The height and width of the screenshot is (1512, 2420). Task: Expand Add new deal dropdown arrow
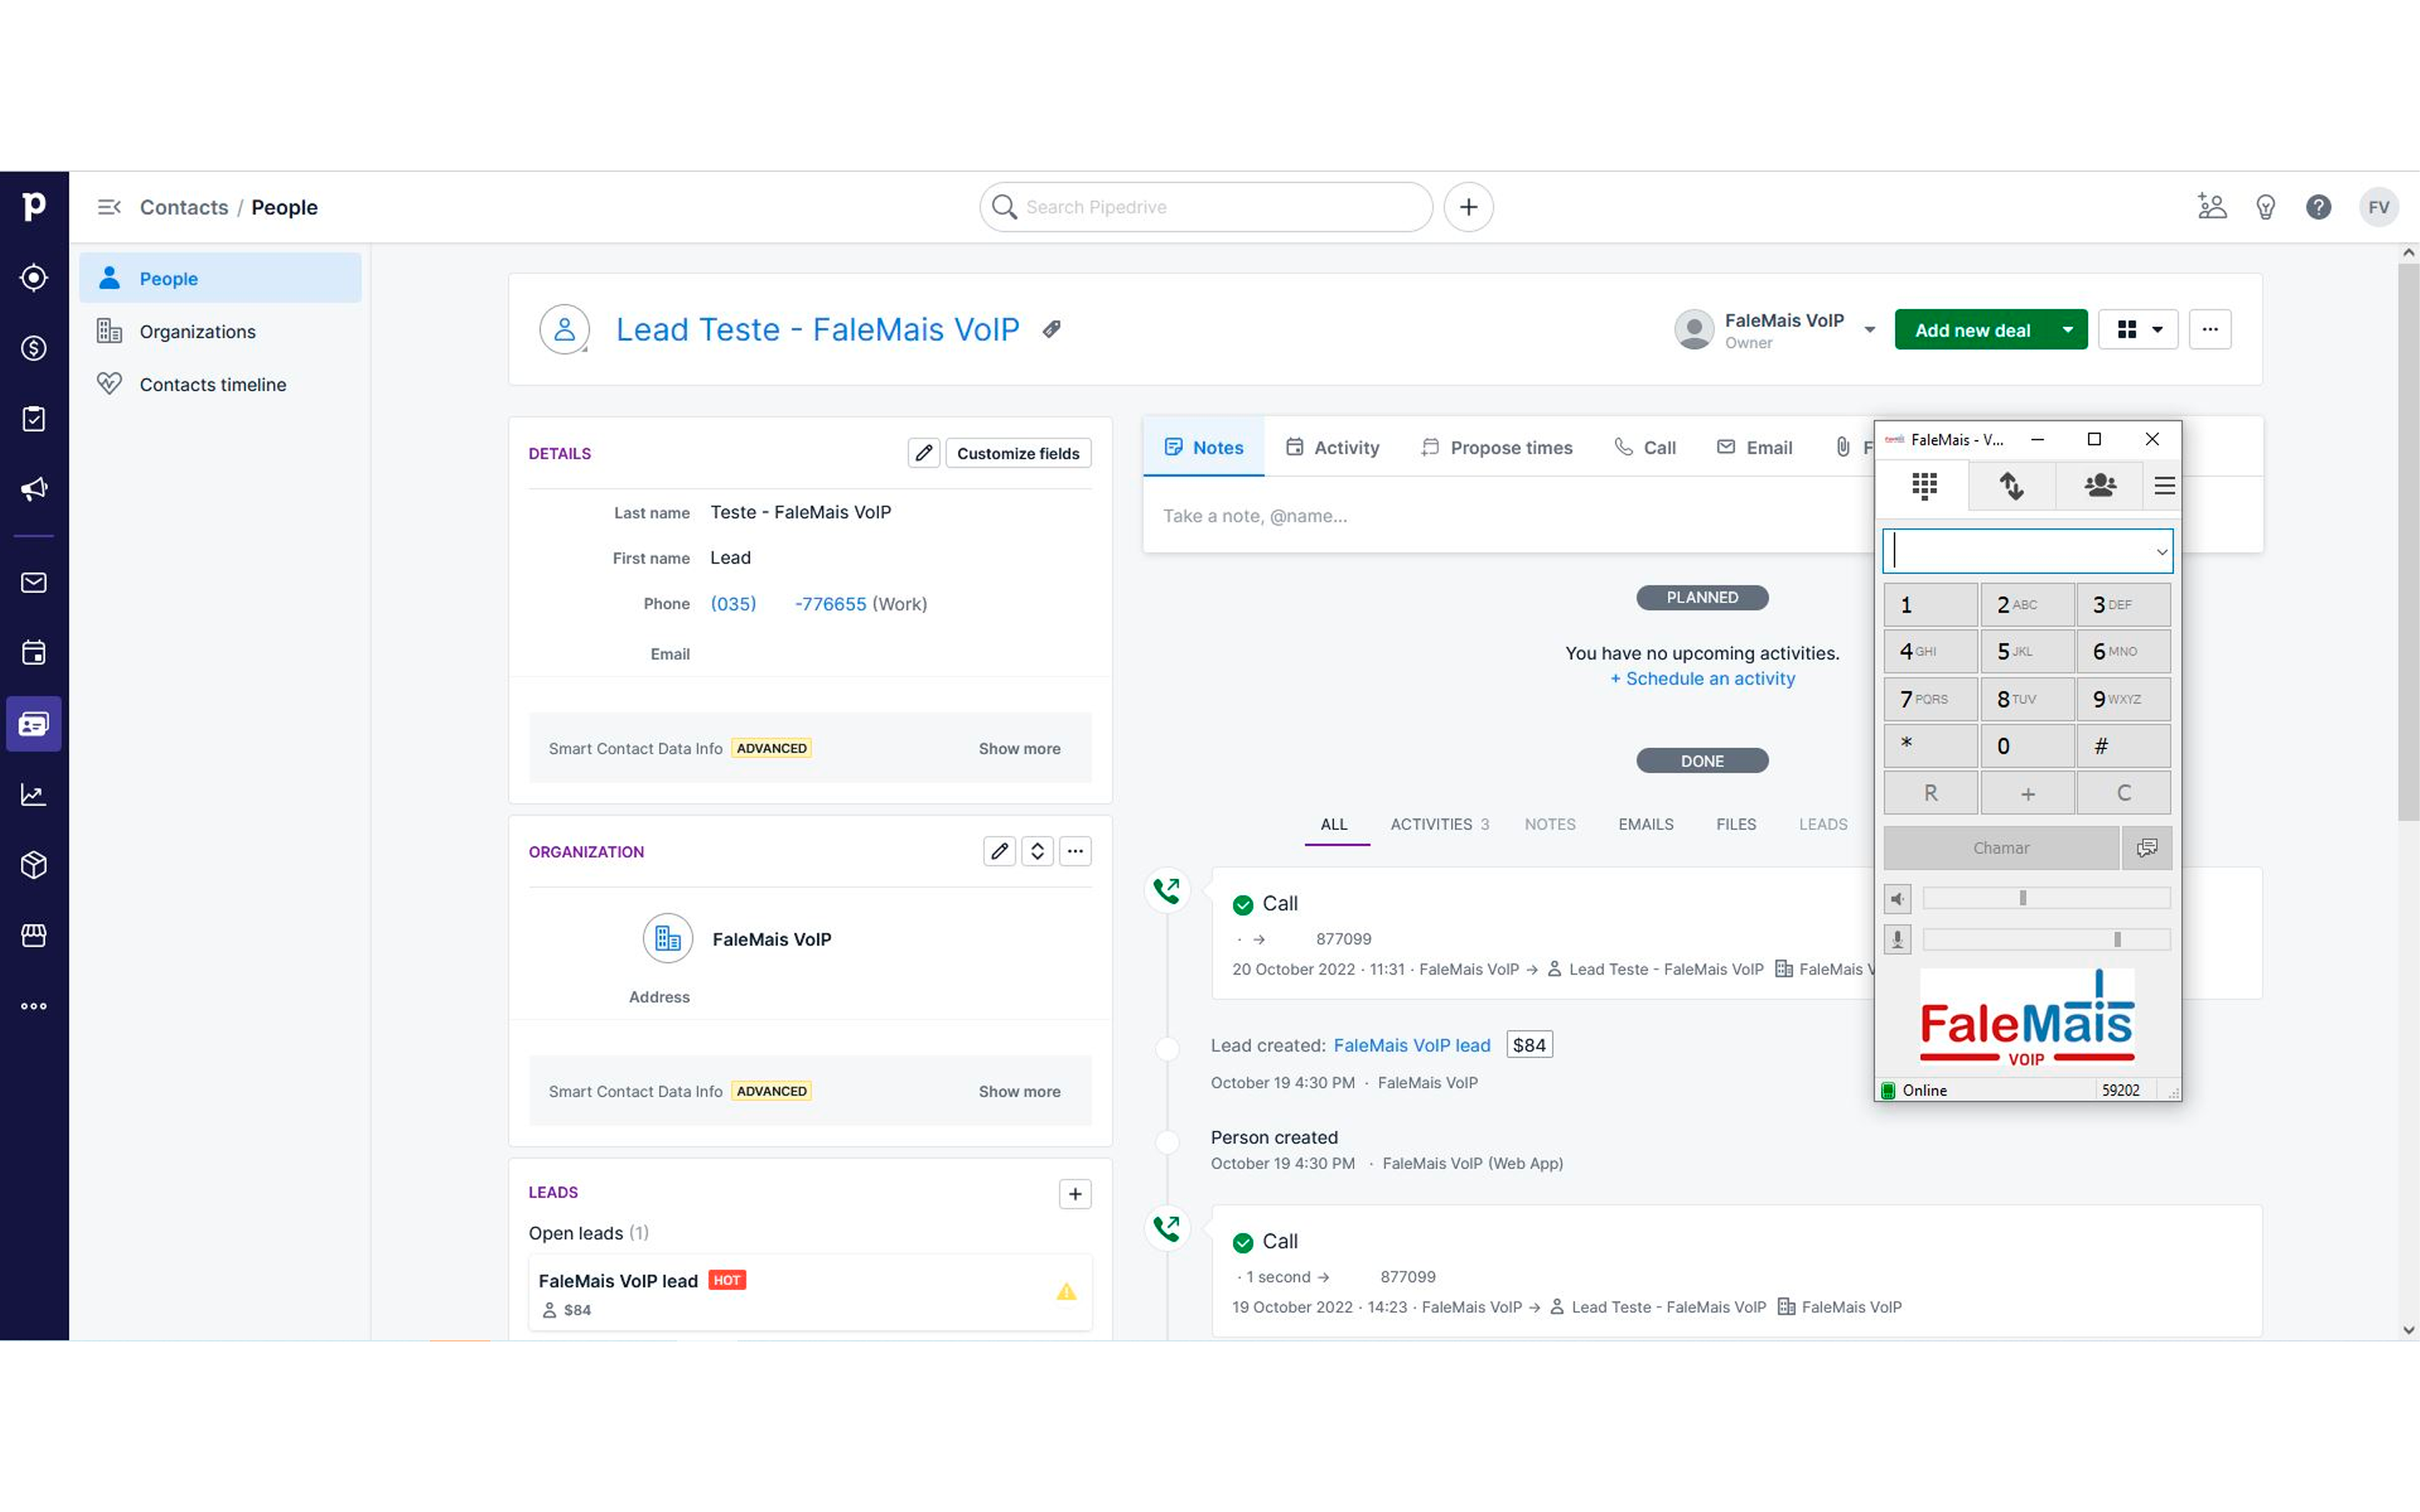point(2067,330)
